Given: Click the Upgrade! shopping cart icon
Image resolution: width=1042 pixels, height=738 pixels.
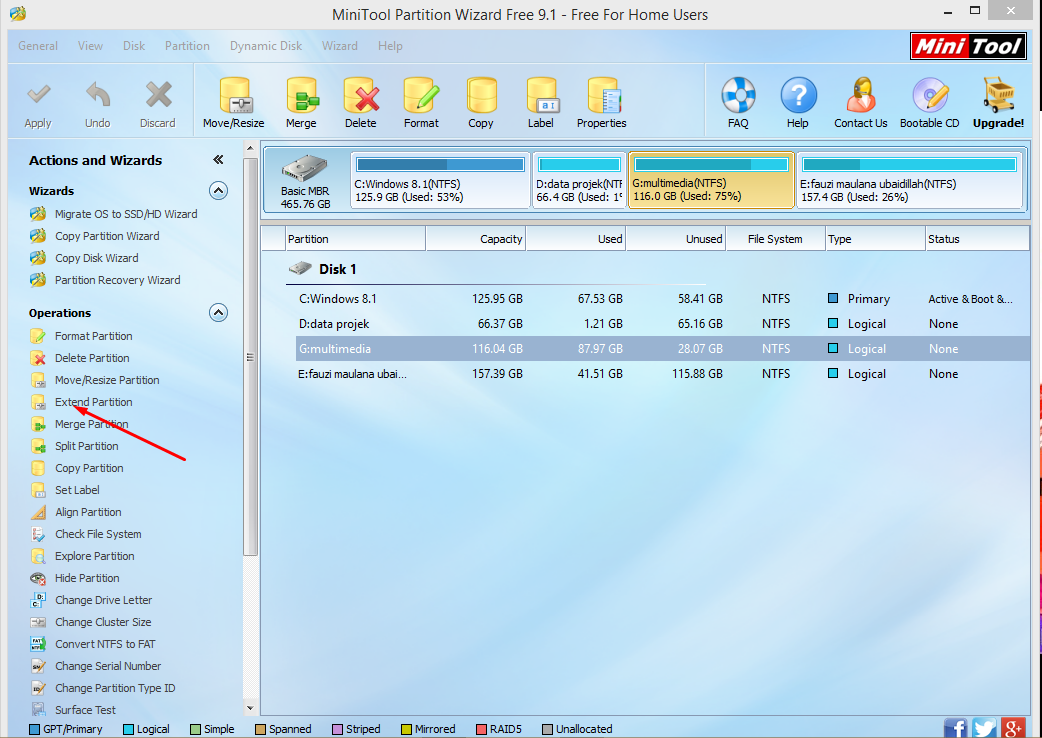Looking at the screenshot, I should [x=998, y=95].
